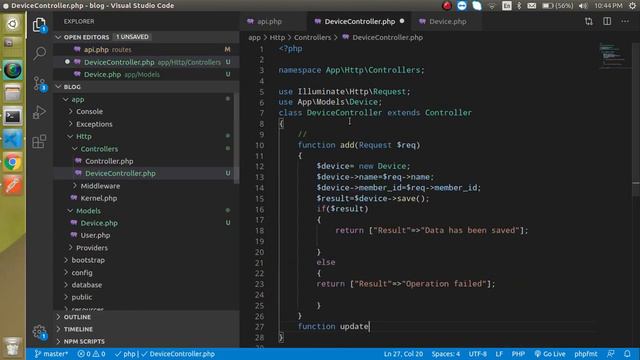
Task: Change Spaces: 4 indentation setting
Action: pos(445,354)
